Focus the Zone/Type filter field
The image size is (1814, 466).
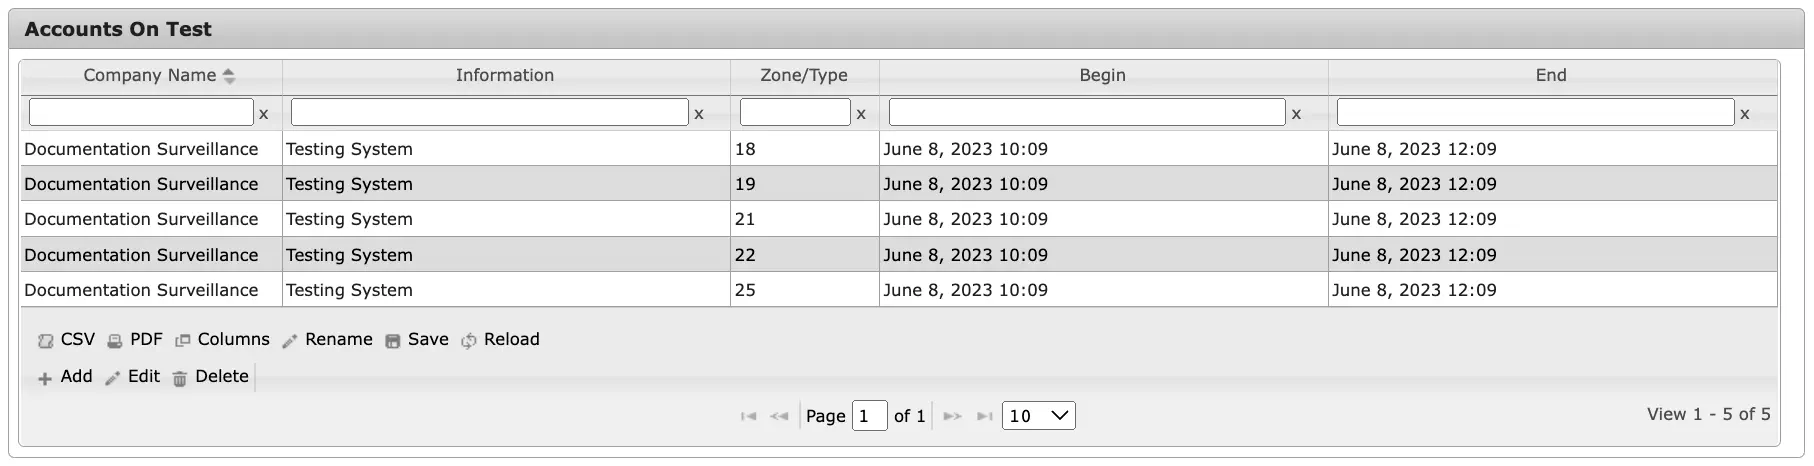(x=795, y=112)
